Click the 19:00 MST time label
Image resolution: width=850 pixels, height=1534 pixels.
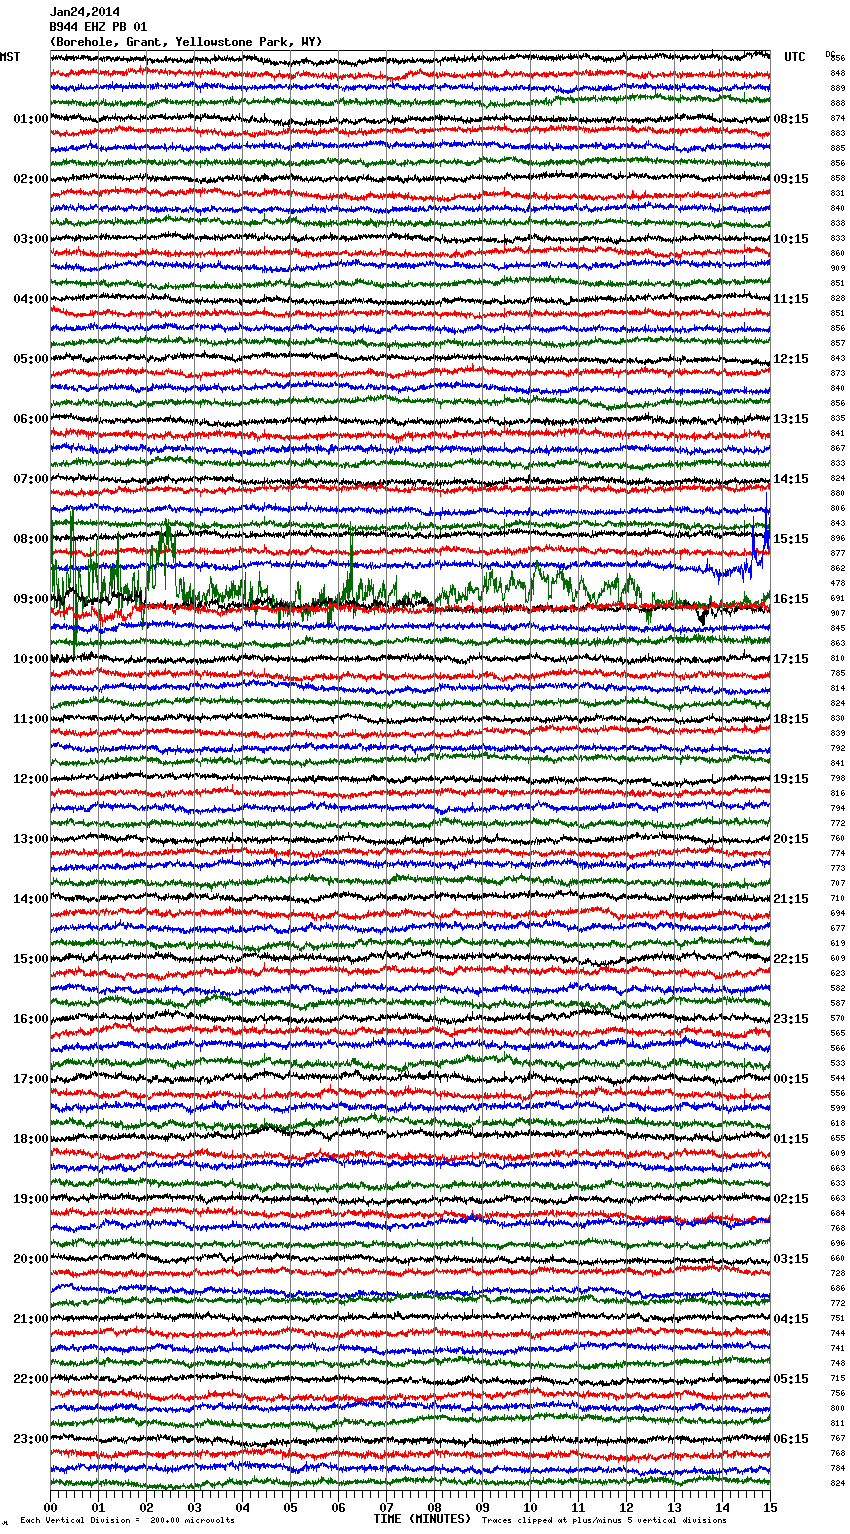(31, 1199)
